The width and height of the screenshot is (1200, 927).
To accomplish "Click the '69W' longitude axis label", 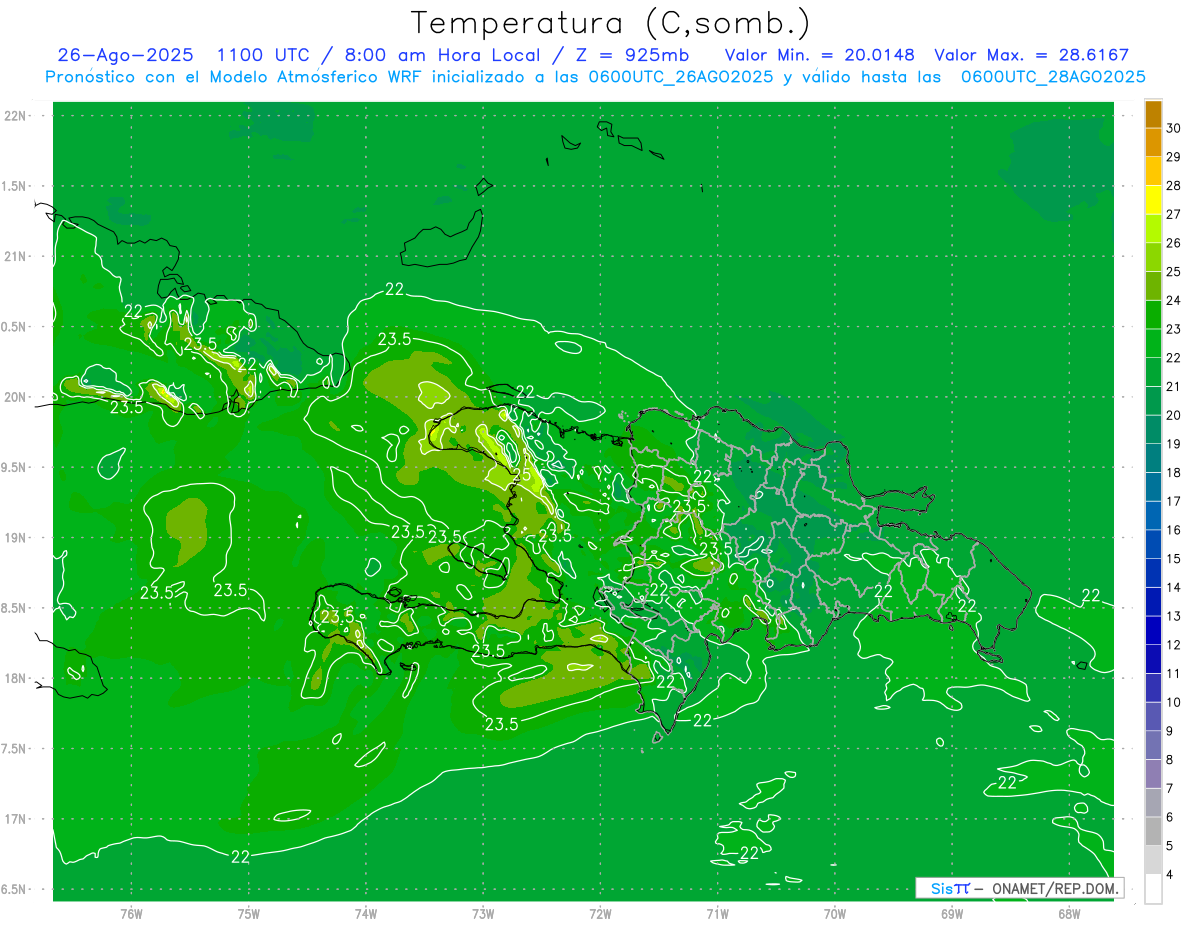I will [952, 914].
